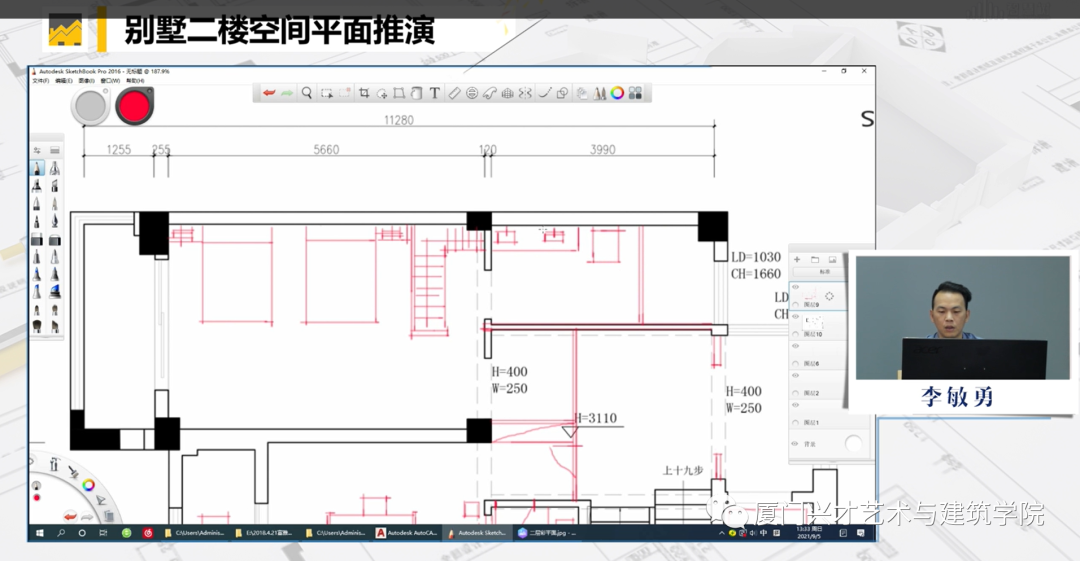Screen dimensions: 1080x561
Task: Select the Flood Fill bucket tool
Action: [416, 93]
